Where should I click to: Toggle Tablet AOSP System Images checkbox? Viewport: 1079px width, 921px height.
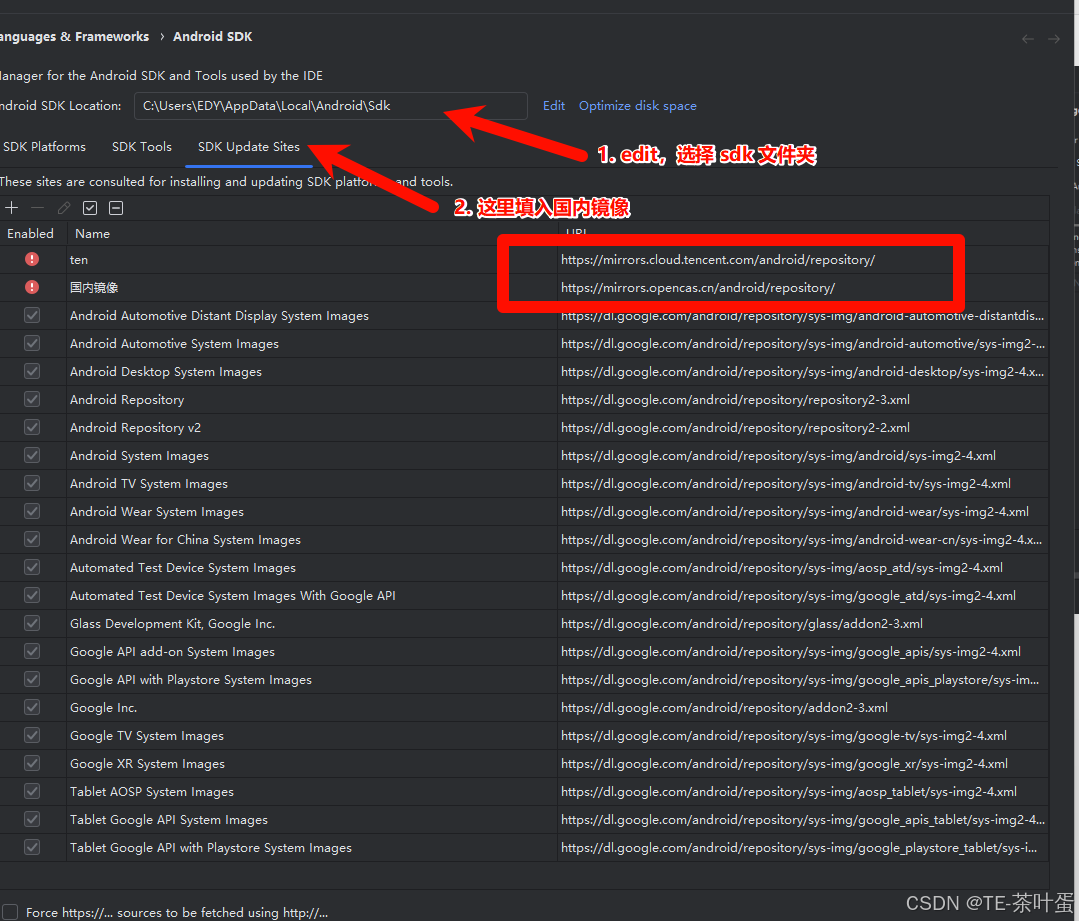click(32, 792)
